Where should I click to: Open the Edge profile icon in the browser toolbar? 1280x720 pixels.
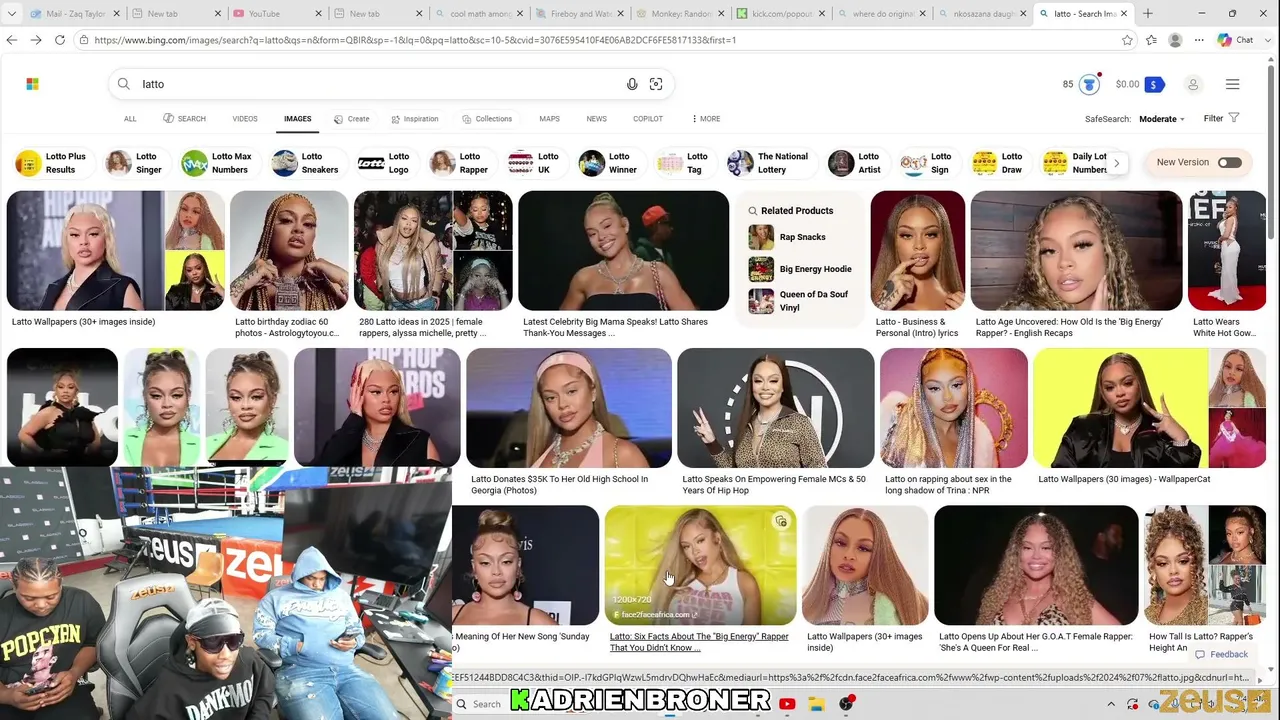click(1175, 40)
